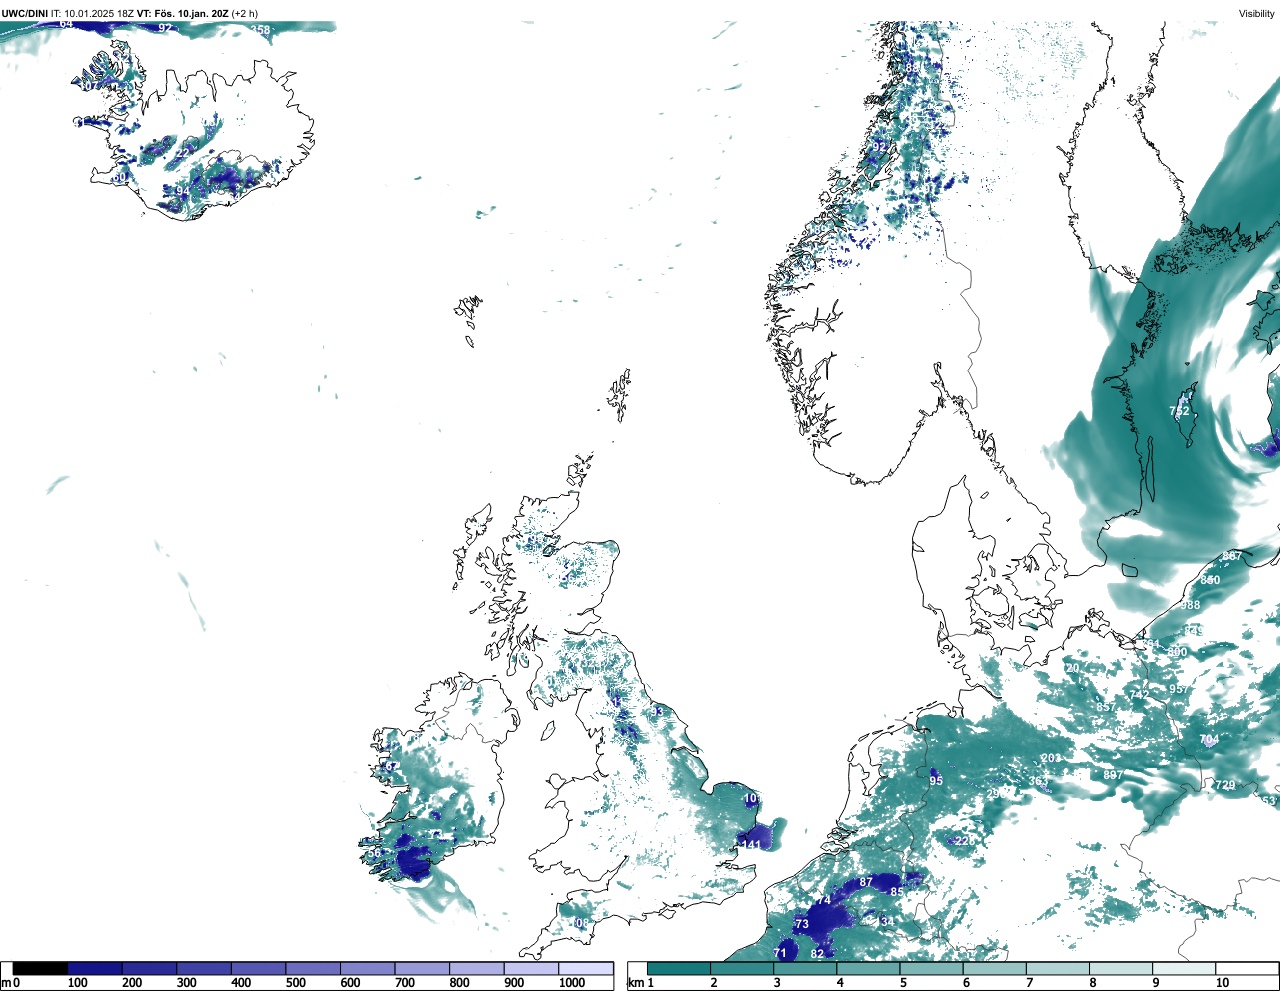1280x991 pixels.
Task: Select the '141' value off East Anglia
Action: tap(751, 845)
